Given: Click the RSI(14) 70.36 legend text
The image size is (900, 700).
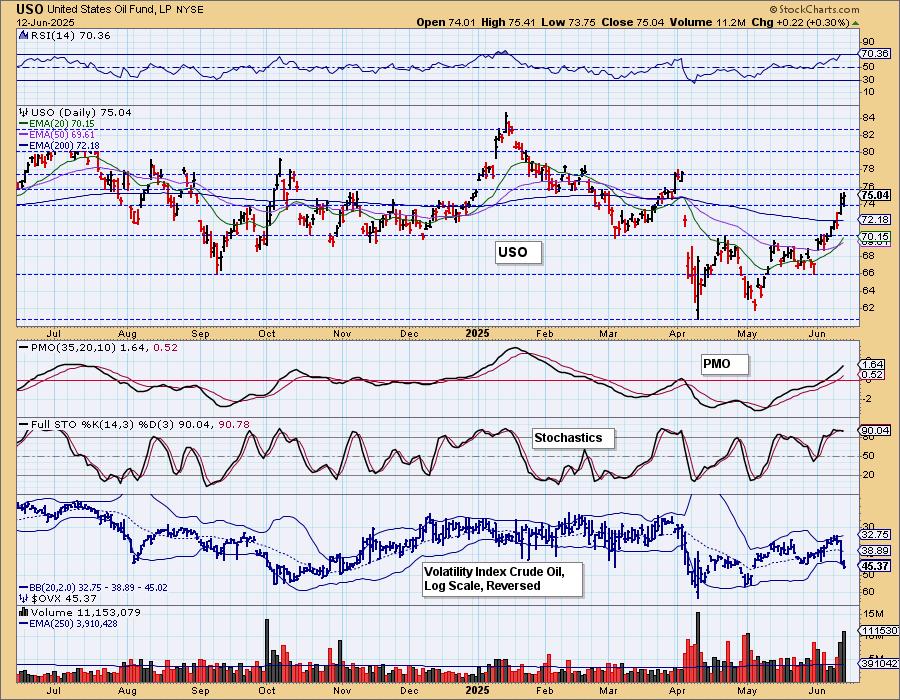Looking at the screenshot, I should pyautogui.click(x=69, y=36).
